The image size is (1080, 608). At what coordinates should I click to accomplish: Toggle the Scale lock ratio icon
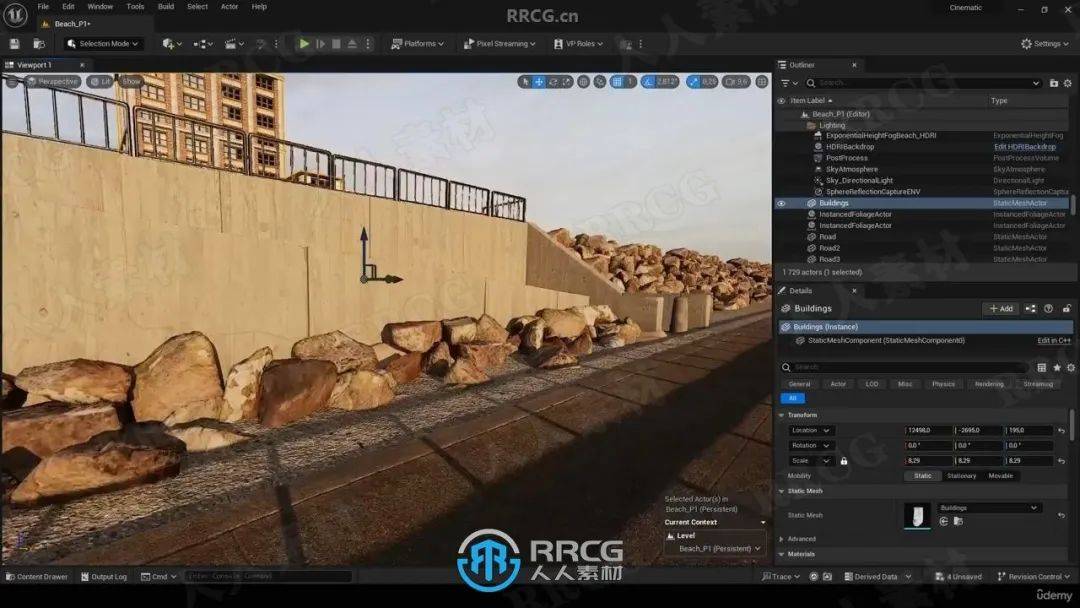click(844, 461)
